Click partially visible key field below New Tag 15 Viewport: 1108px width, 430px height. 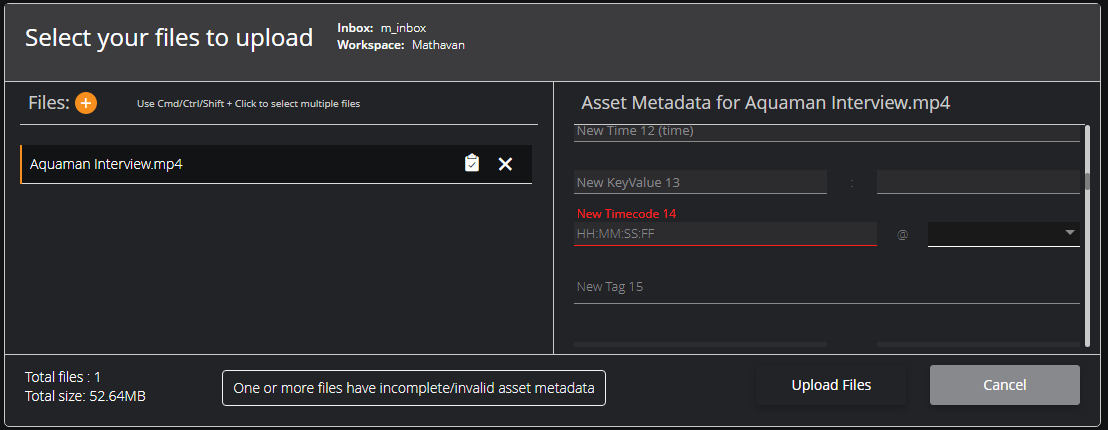coord(700,345)
